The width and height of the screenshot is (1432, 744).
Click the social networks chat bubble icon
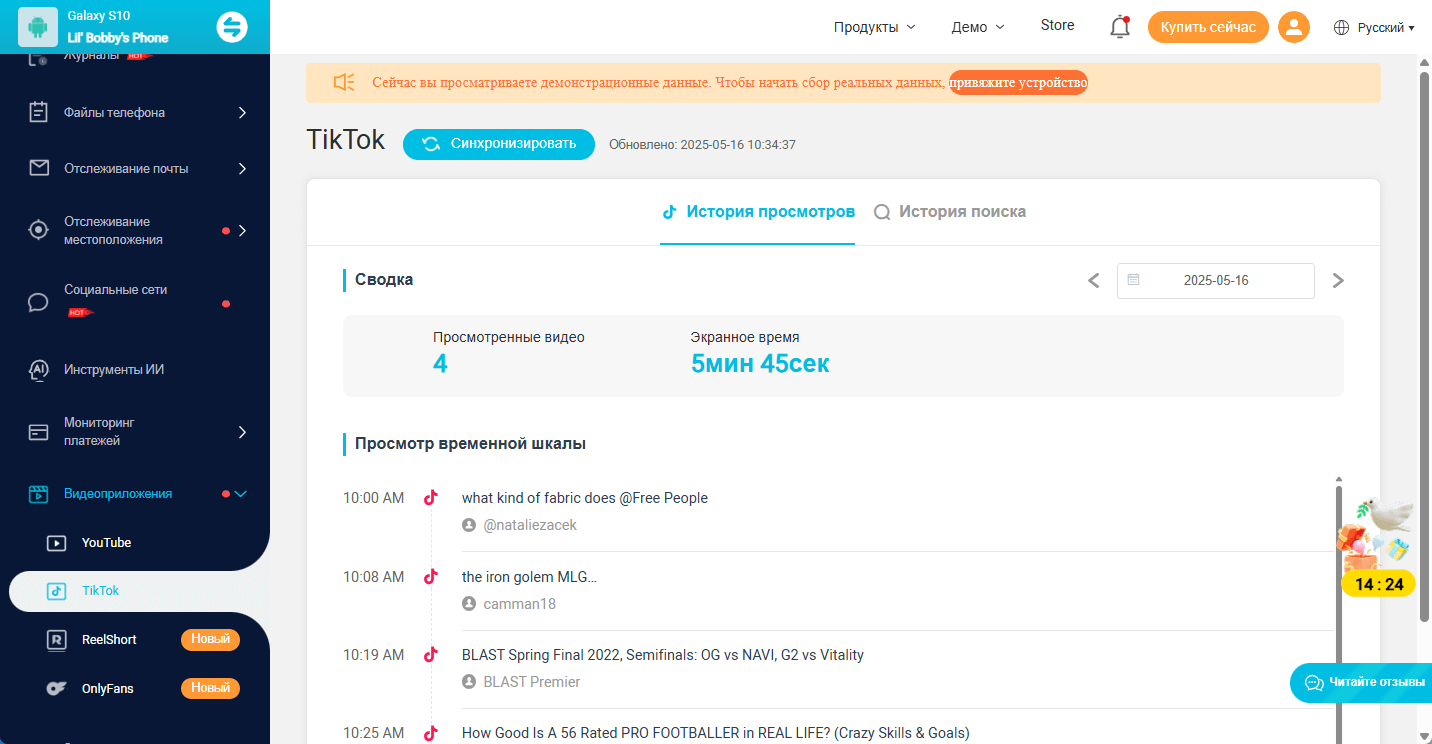[39, 302]
